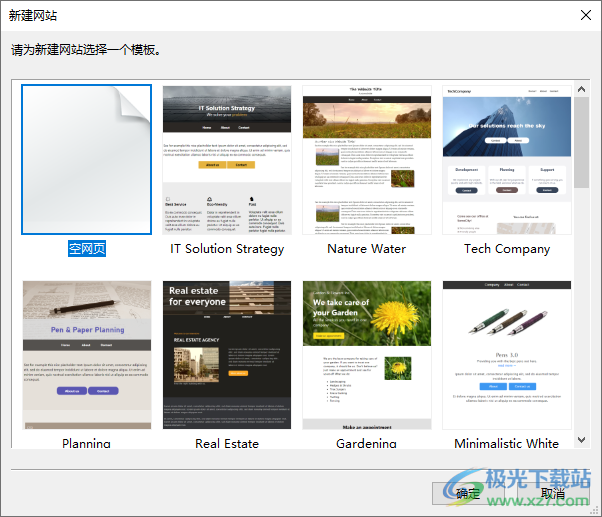Click the template list scrollbar thumb

[x=582, y=142]
